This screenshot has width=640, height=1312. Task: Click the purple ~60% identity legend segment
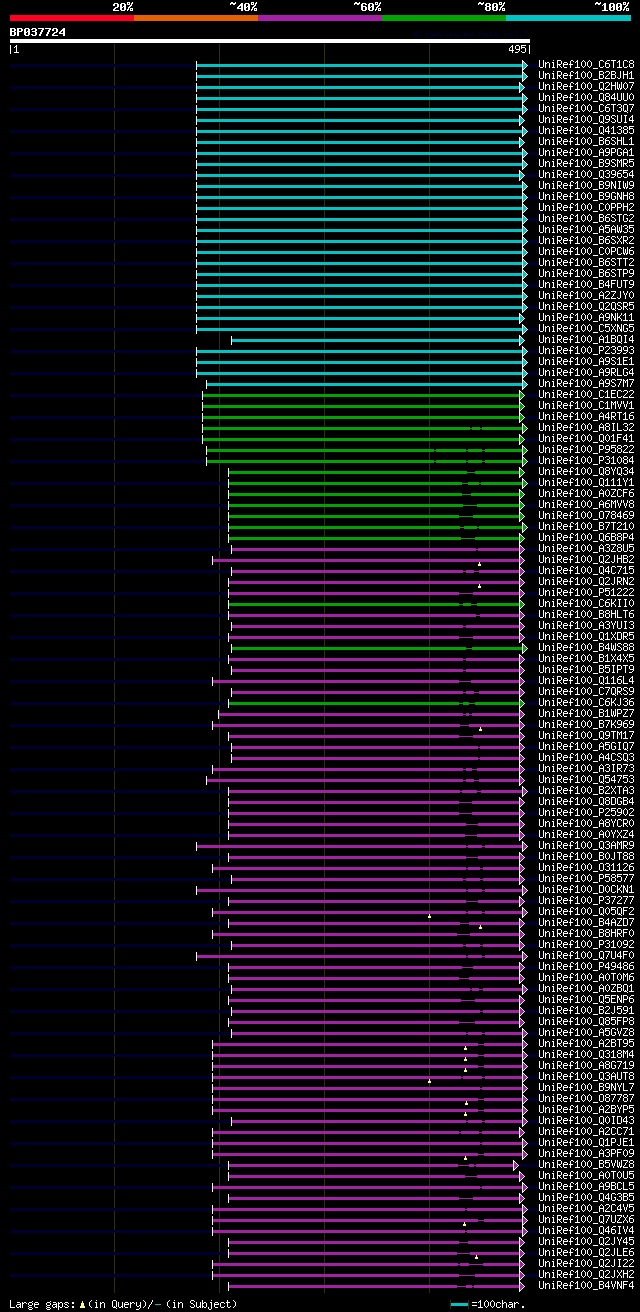pos(320,18)
